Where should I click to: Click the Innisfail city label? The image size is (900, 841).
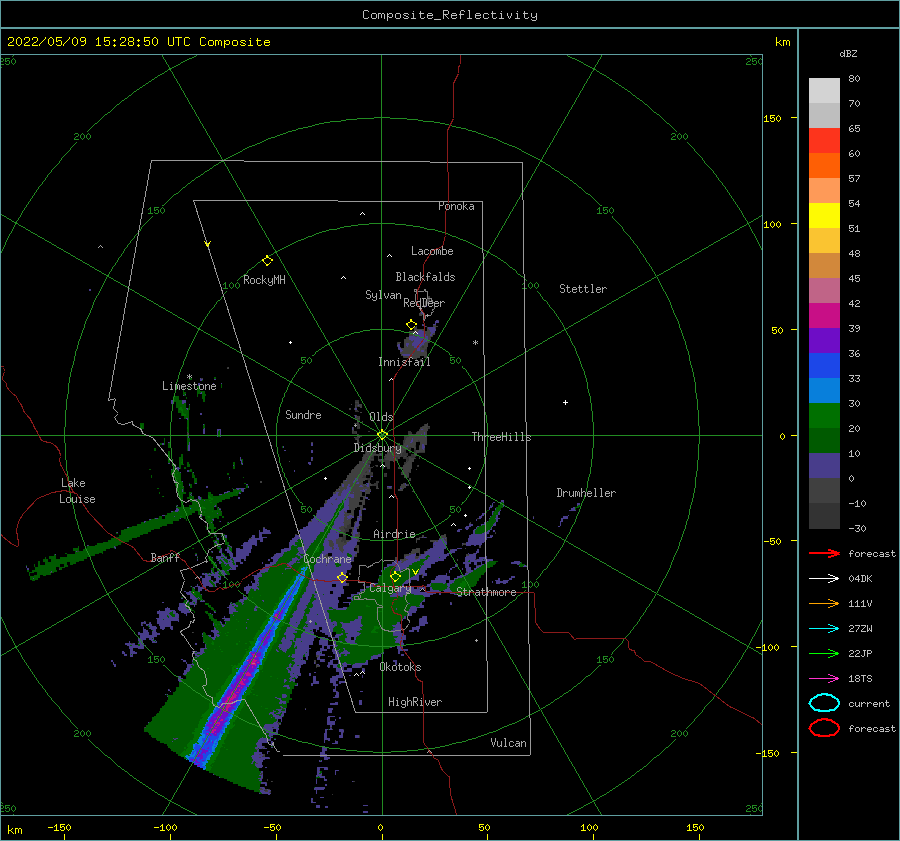(x=404, y=362)
